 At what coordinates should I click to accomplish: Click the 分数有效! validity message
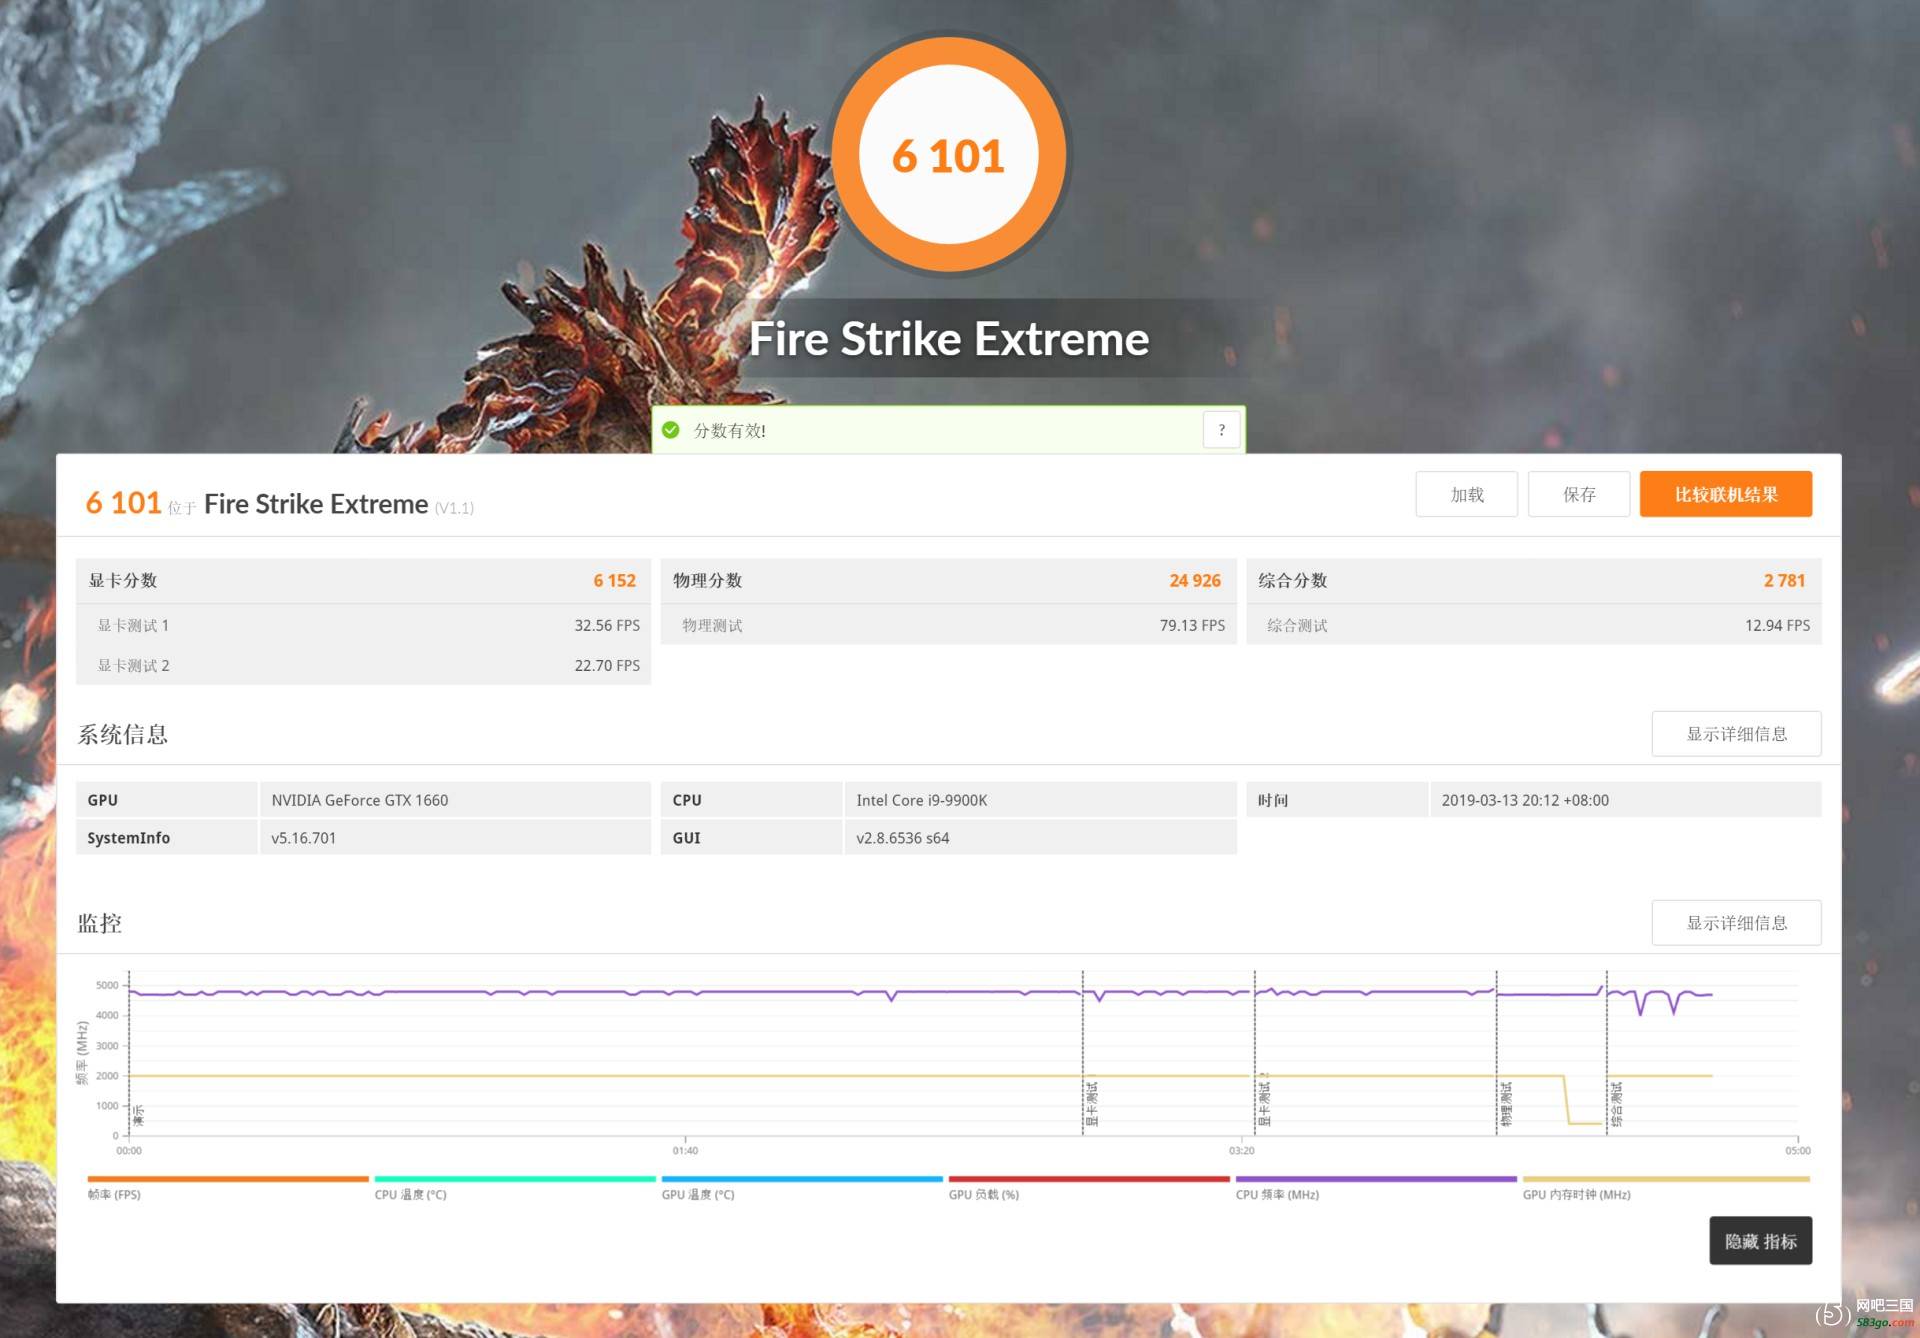click(730, 430)
